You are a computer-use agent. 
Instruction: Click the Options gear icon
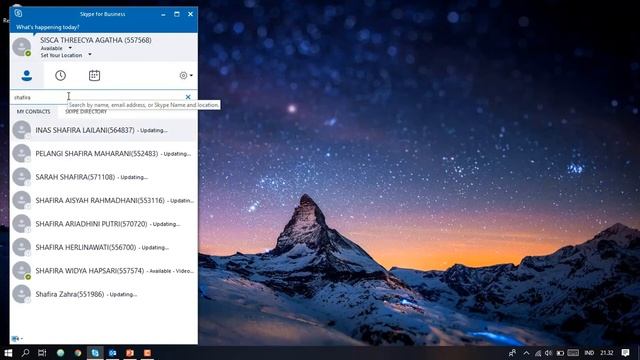coord(183,76)
